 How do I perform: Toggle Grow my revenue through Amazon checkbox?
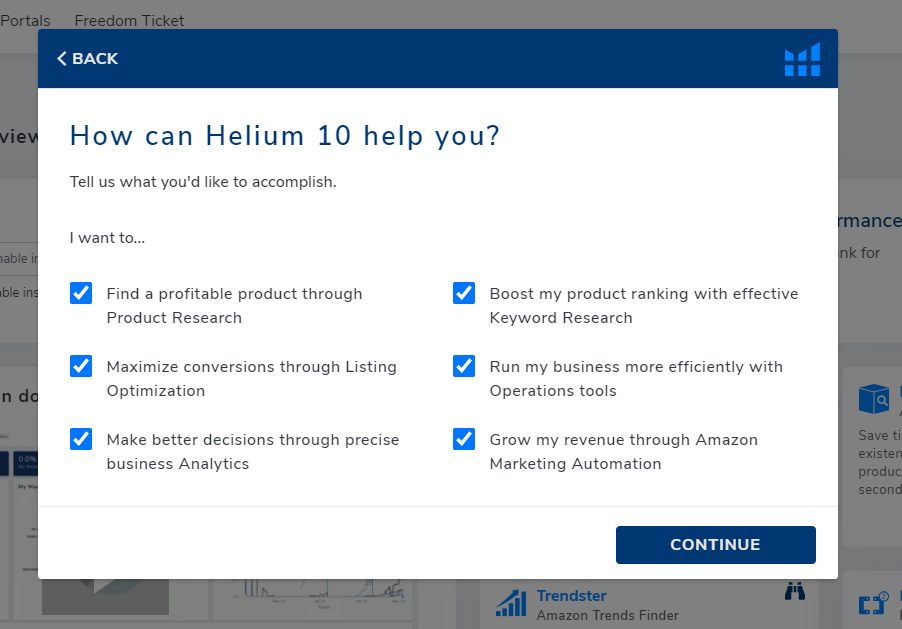(464, 439)
